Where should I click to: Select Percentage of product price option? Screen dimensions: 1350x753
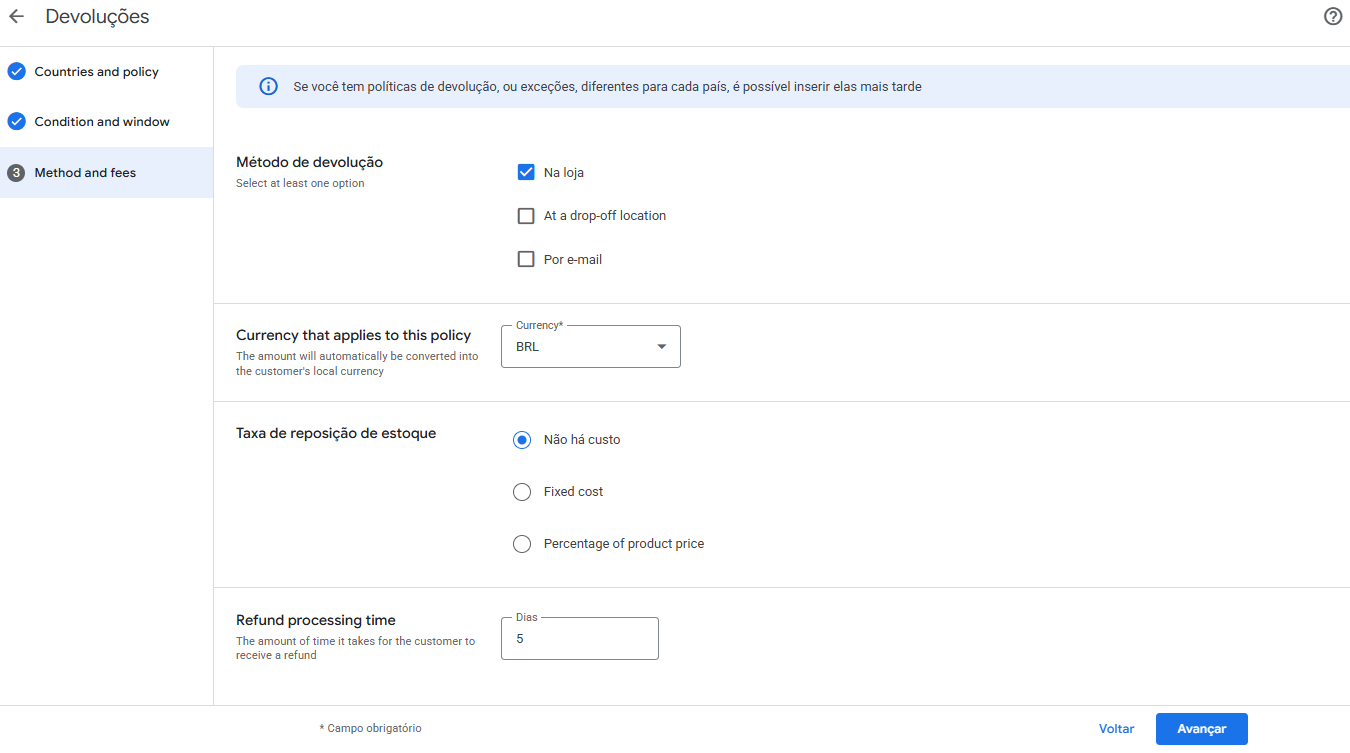pos(522,544)
